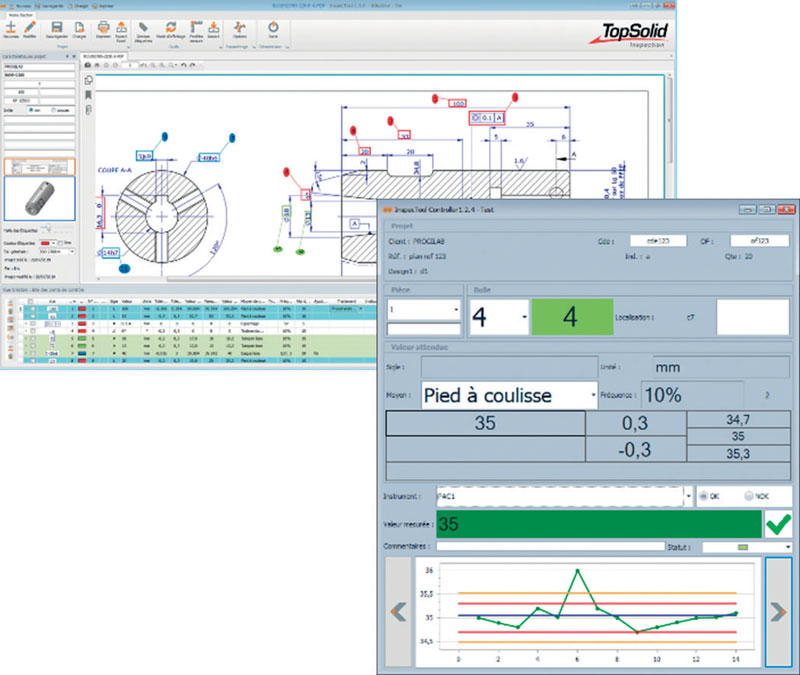Click the bottom trash icon left of table
This screenshot has width=800, height=675.
tap(10, 354)
